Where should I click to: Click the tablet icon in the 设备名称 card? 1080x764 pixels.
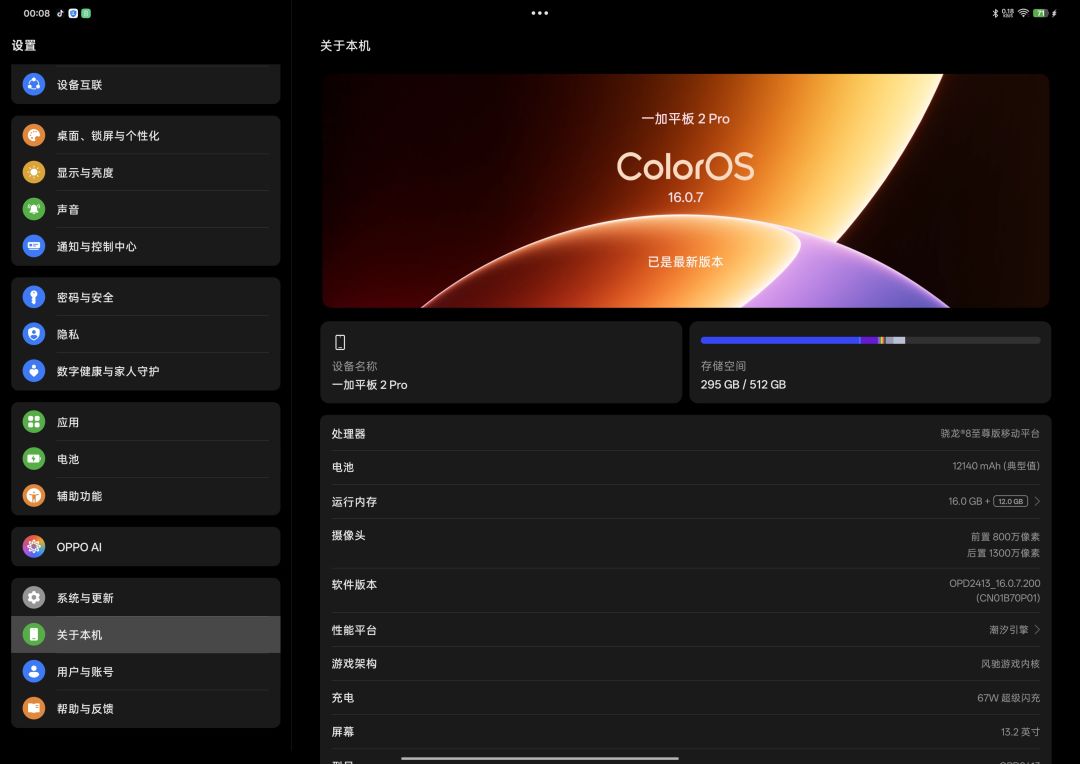click(340, 342)
